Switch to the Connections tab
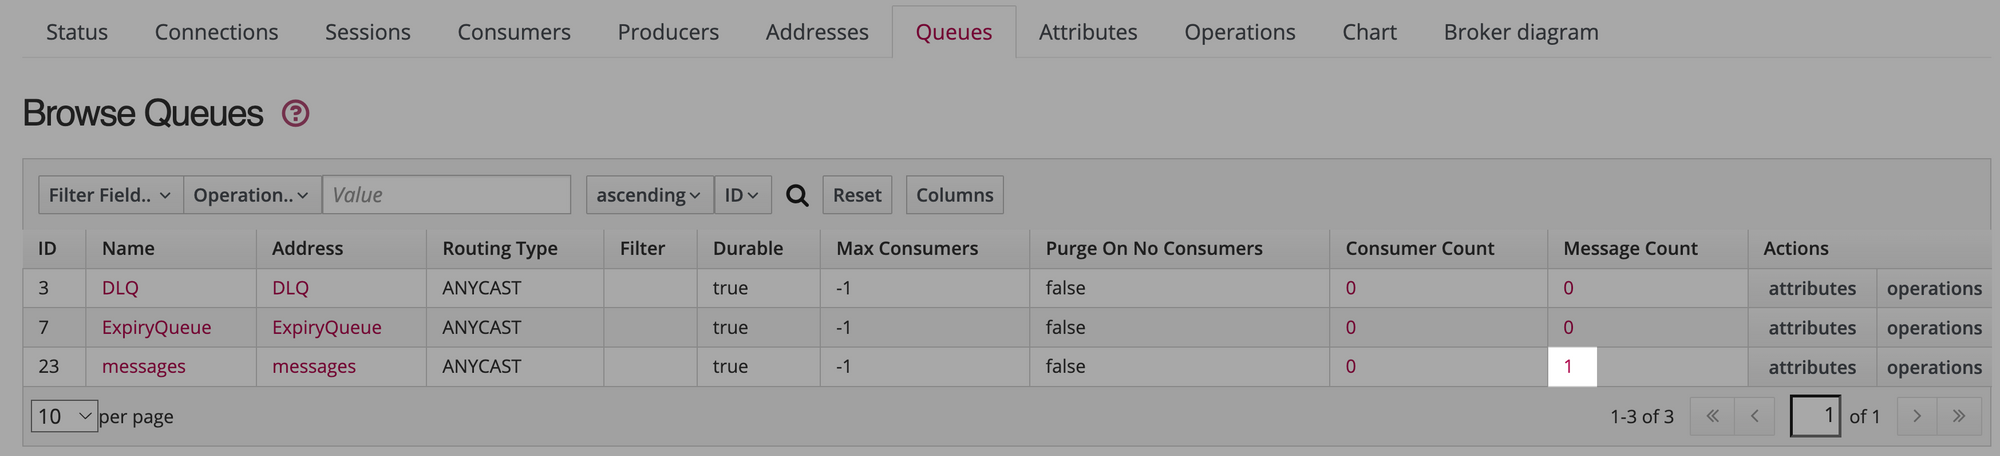 (x=216, y=32)
